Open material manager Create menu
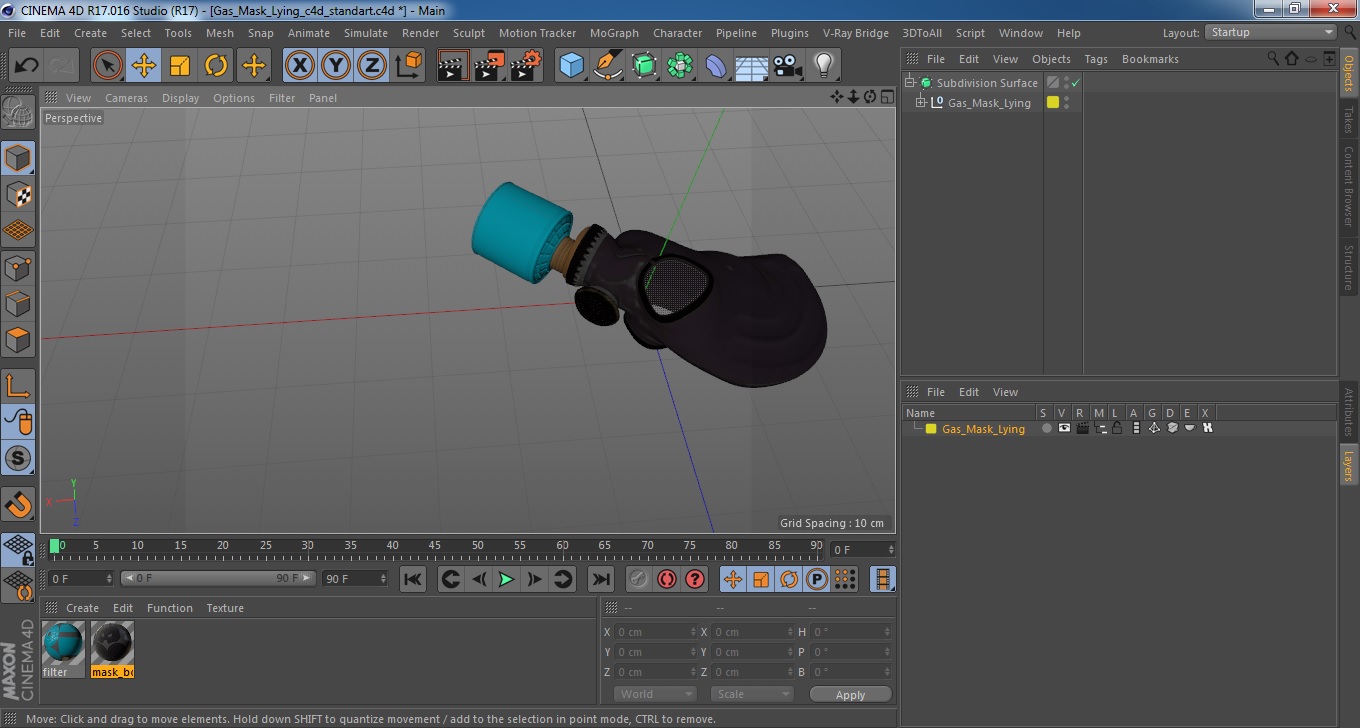1360x728 pixels. coord(82,608)
